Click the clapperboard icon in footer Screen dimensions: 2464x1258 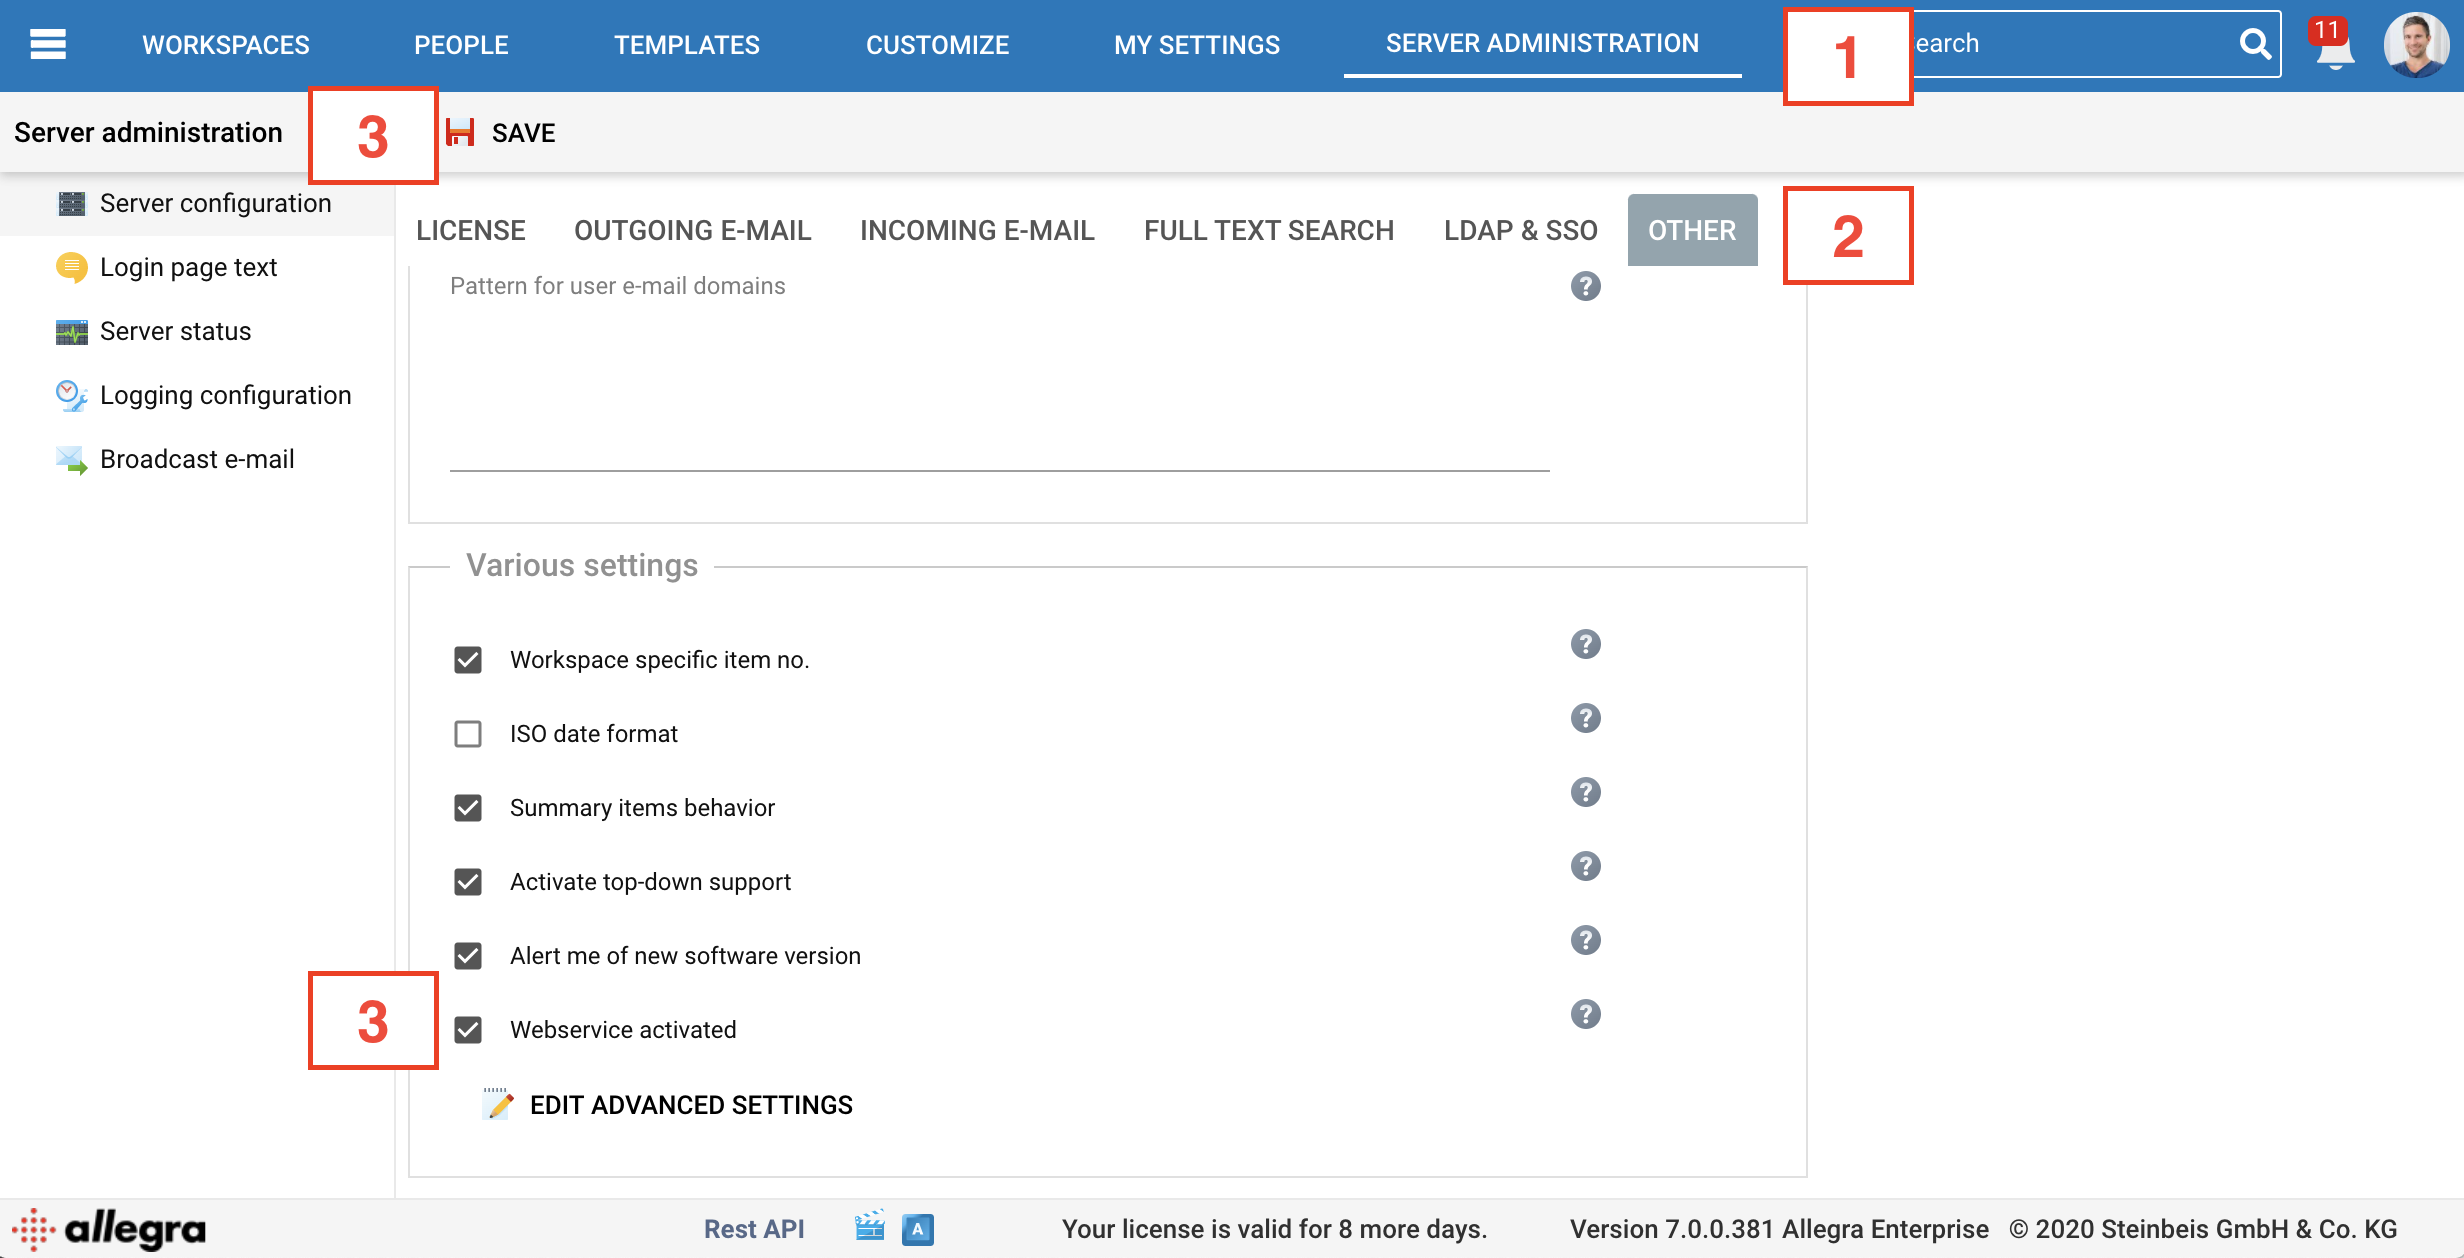(869, 1228)
